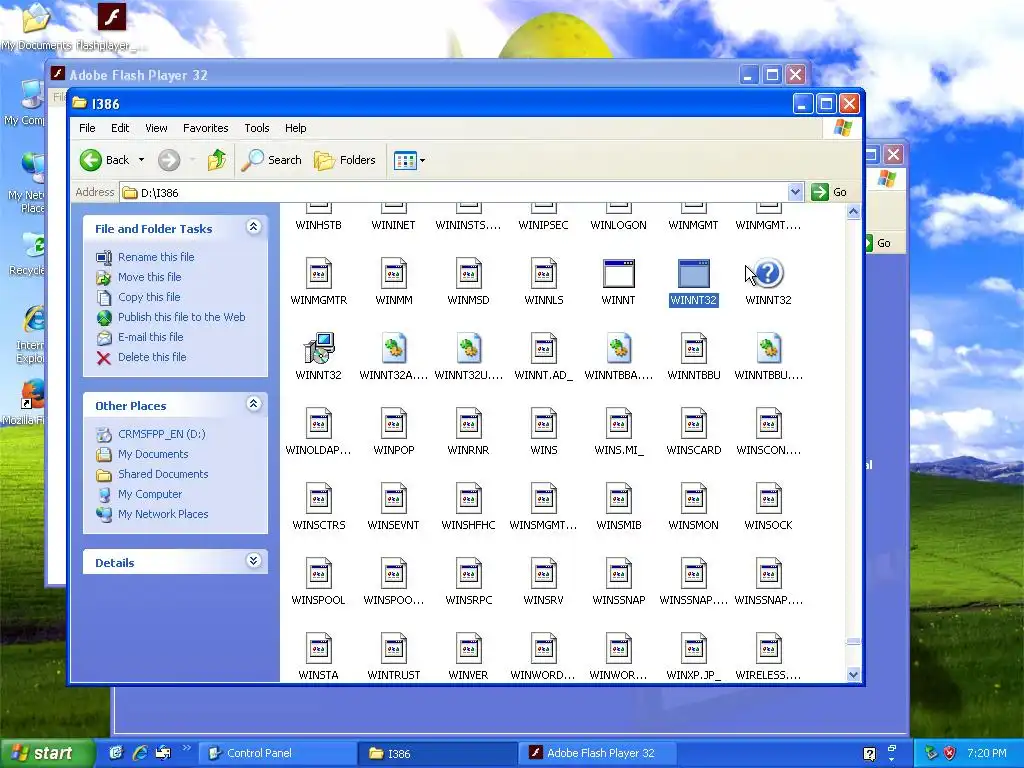This screenshot has height=768, width=1024.
Task: Click the file list scroll up arrow
Action: 853,212
